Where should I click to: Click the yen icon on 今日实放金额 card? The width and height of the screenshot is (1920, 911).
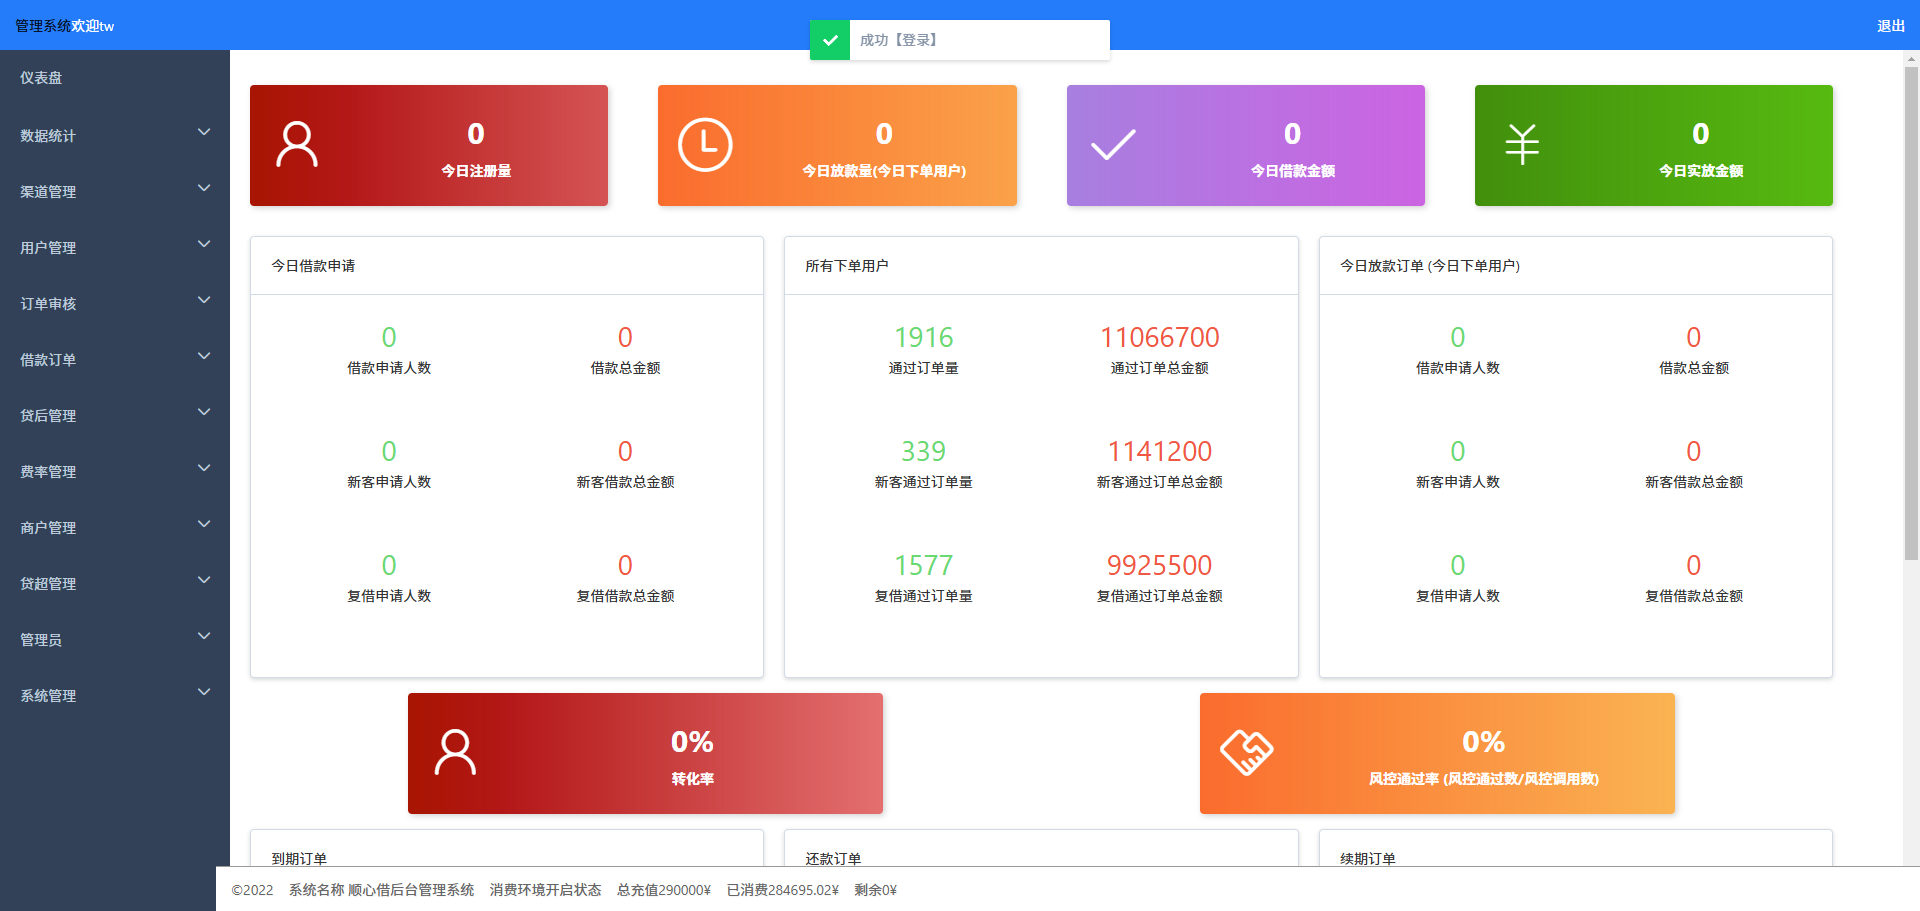pyautogui.click(x=1522, y=145)
